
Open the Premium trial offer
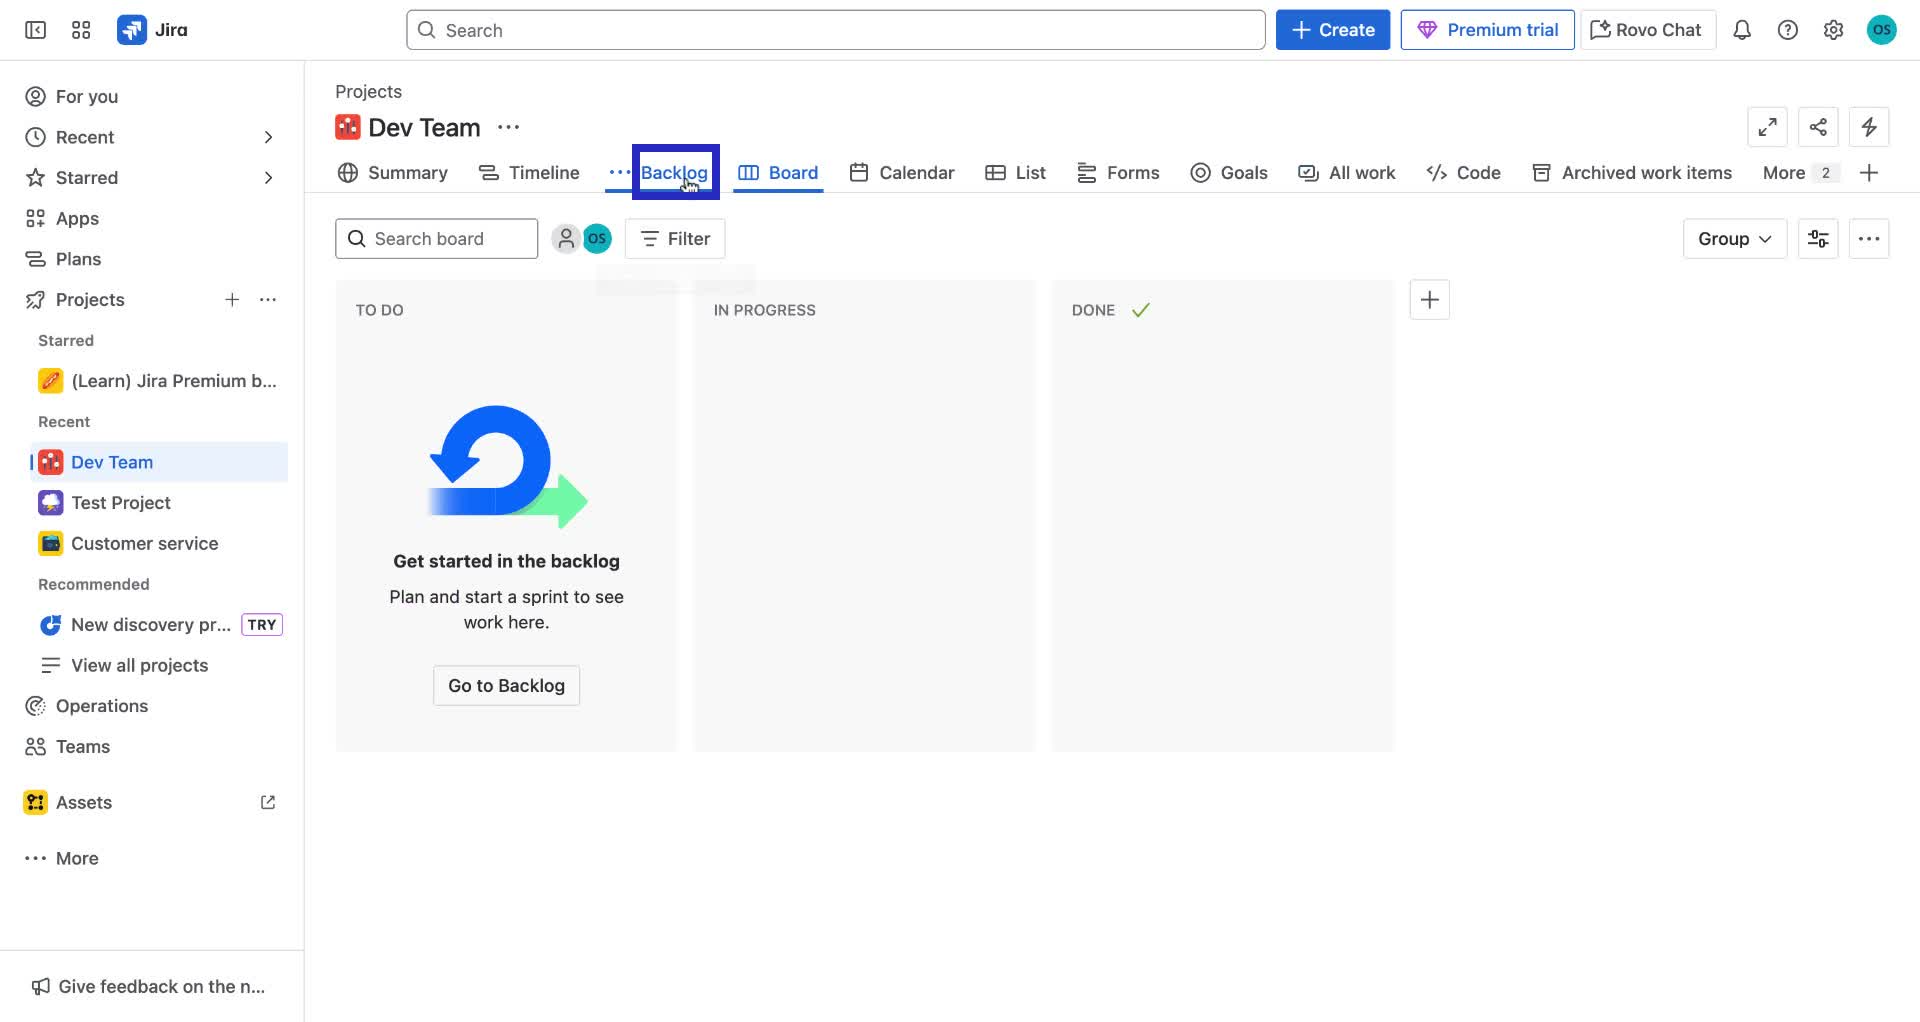(1487, 29)
